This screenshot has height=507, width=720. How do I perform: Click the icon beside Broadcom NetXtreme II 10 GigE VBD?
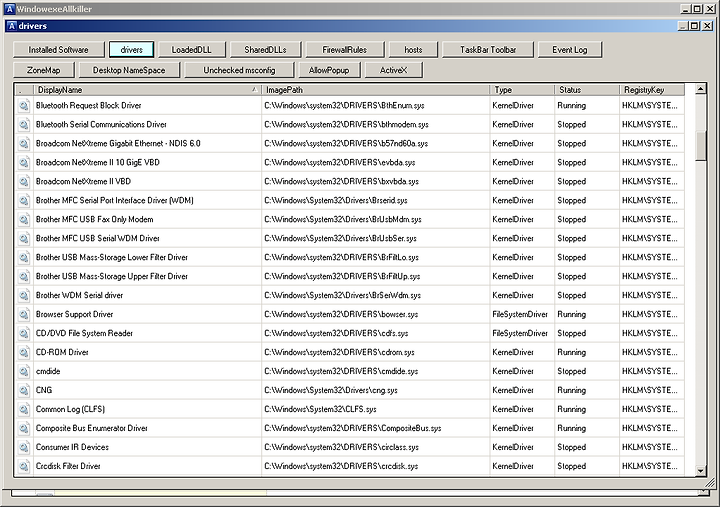(23, 163)
